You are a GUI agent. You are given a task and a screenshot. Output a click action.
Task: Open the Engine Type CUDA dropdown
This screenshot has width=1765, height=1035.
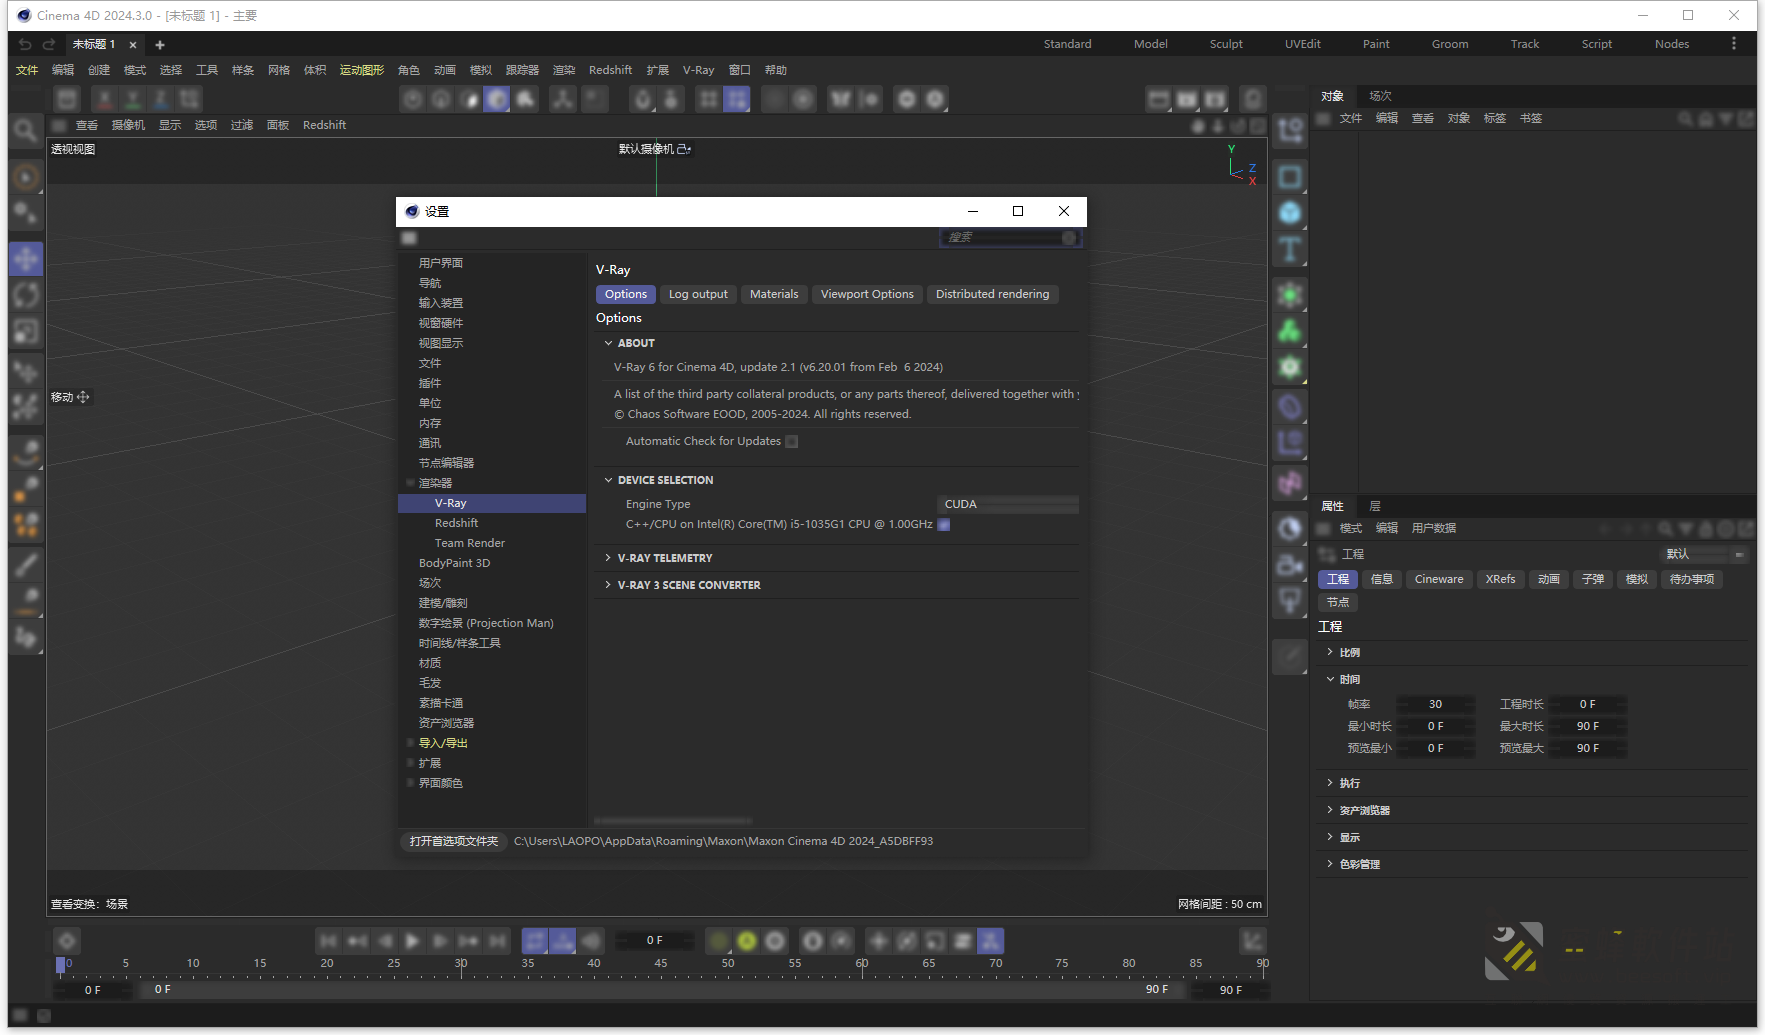[x=1008, y=504]
